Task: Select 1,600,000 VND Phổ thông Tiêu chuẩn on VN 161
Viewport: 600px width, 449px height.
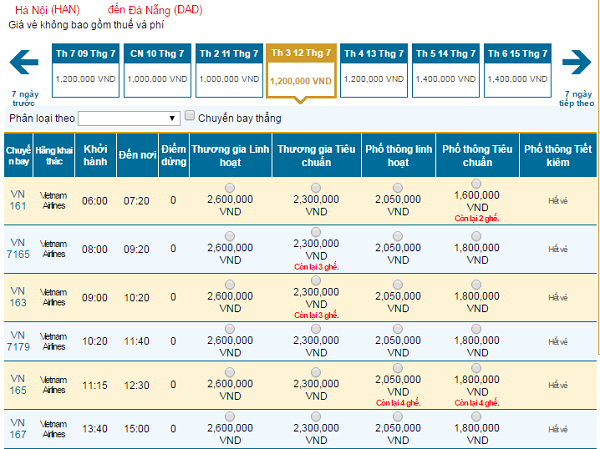Action: [476, 183]
